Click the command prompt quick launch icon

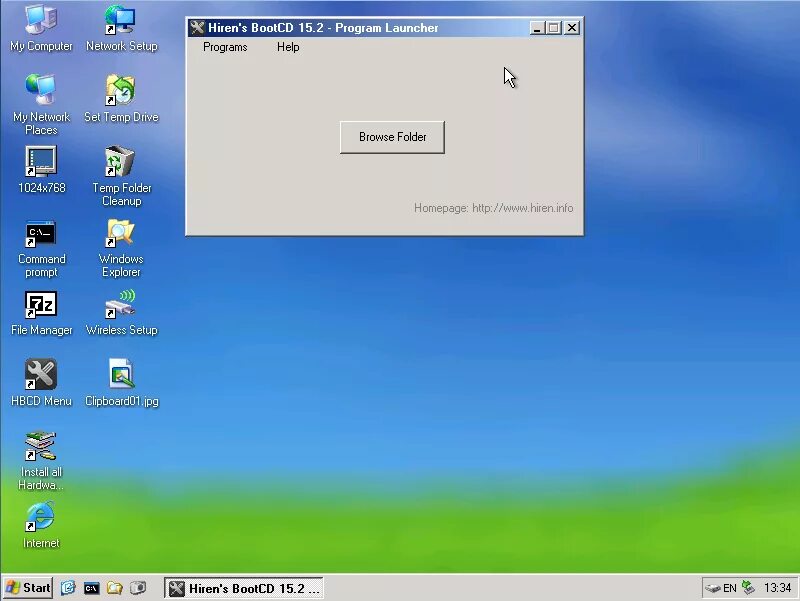[91, 588]
